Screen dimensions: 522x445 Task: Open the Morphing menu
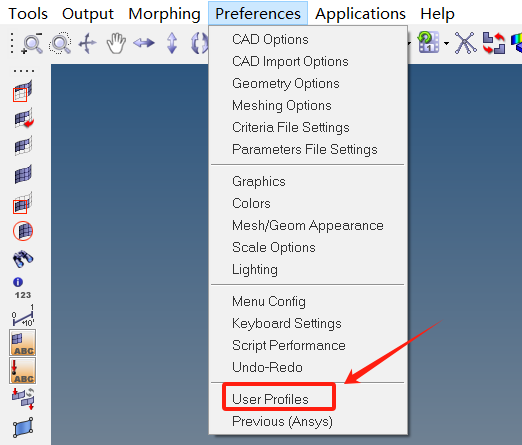164,14
